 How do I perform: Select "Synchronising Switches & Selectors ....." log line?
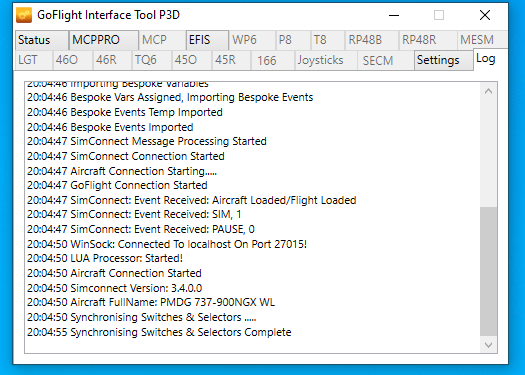tap(142, 317)
